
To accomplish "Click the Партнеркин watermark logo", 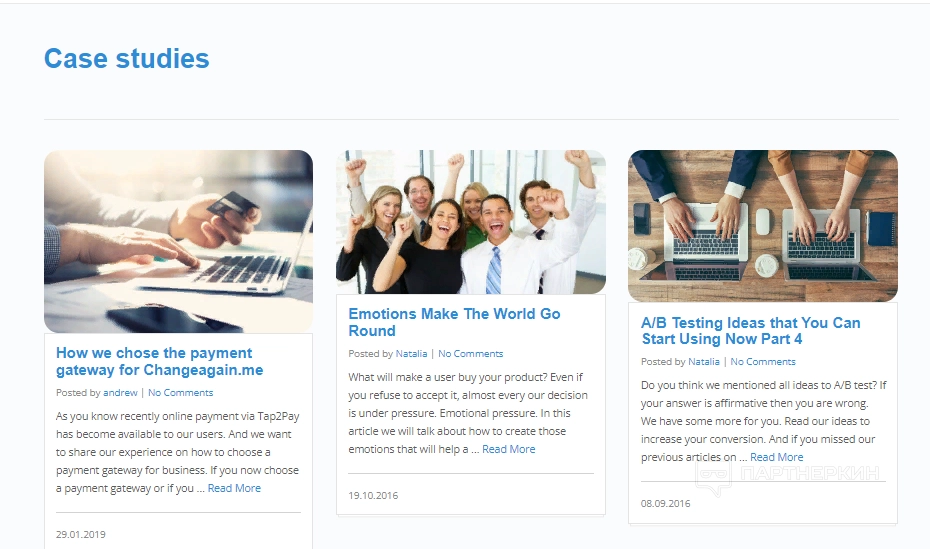I will [x=788, y=475].
